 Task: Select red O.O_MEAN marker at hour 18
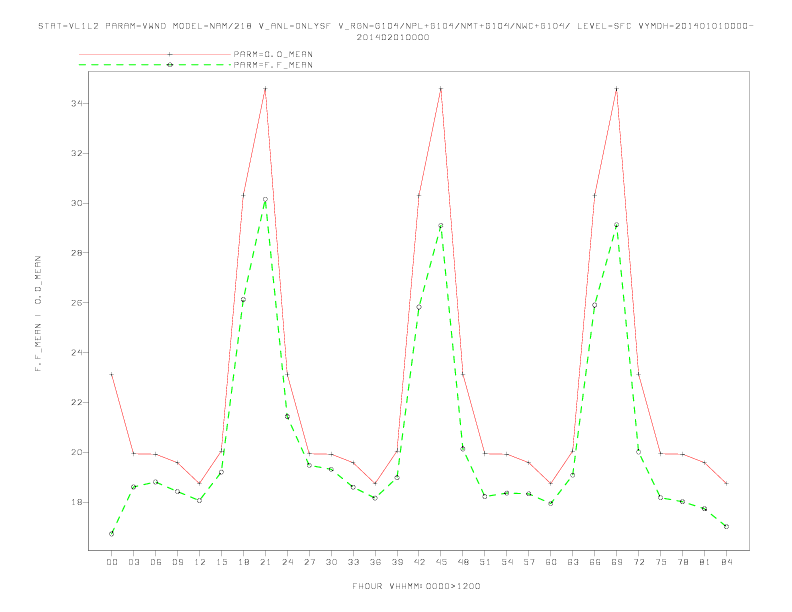243,195
